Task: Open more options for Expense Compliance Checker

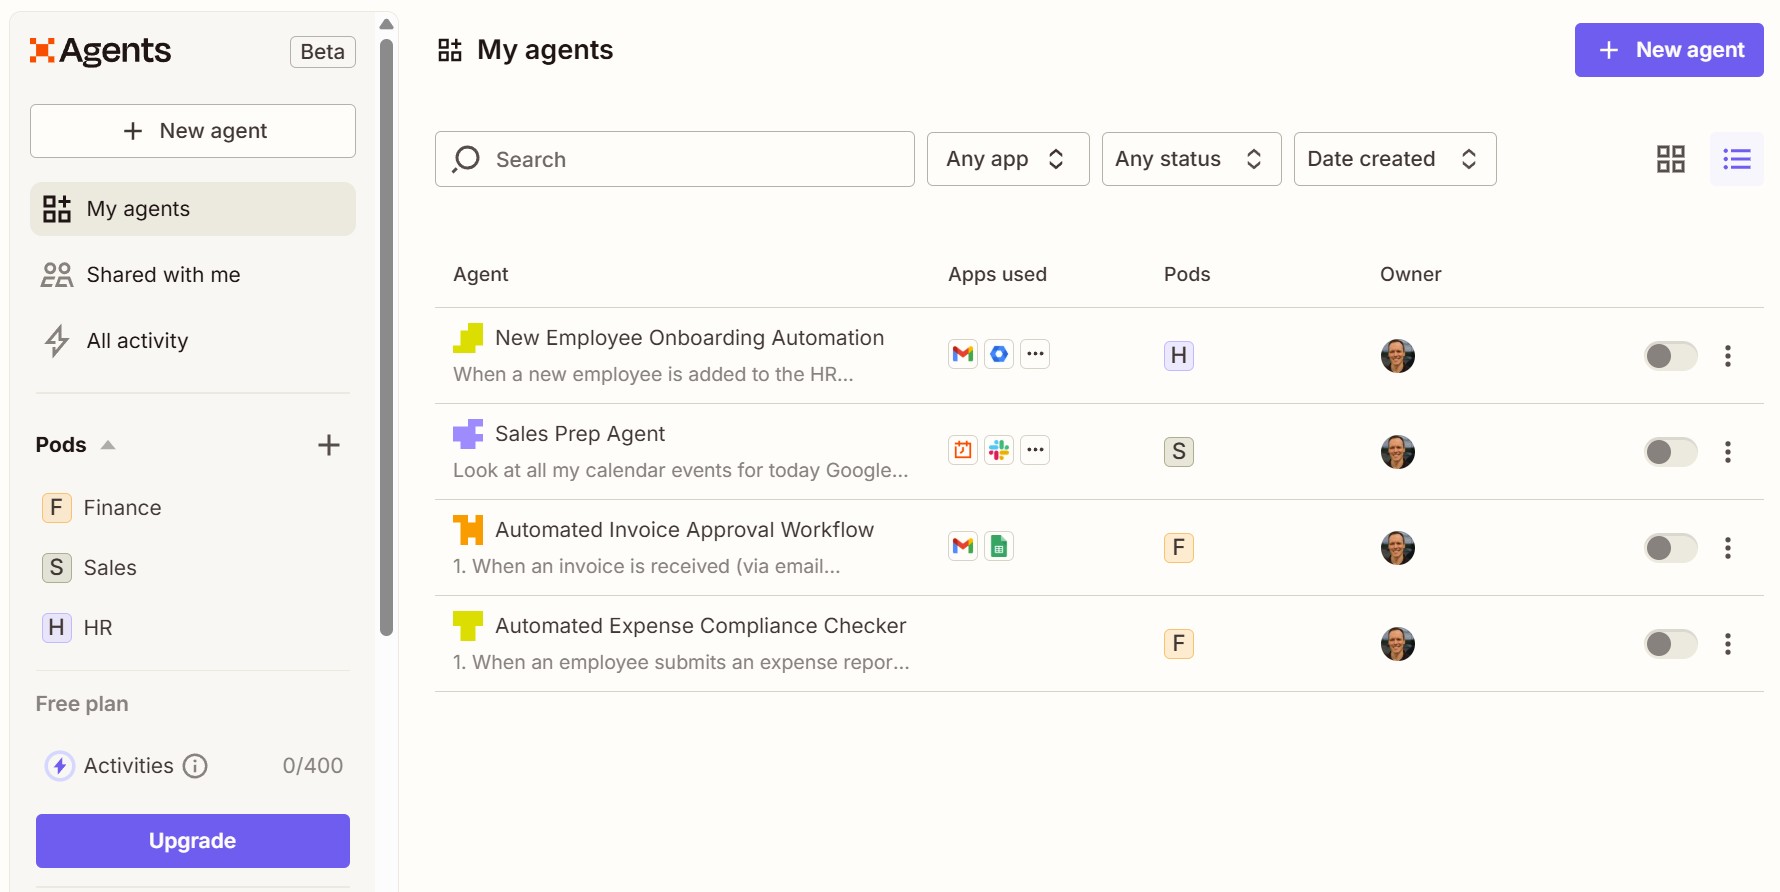Action: click(x=1728, y=644)
